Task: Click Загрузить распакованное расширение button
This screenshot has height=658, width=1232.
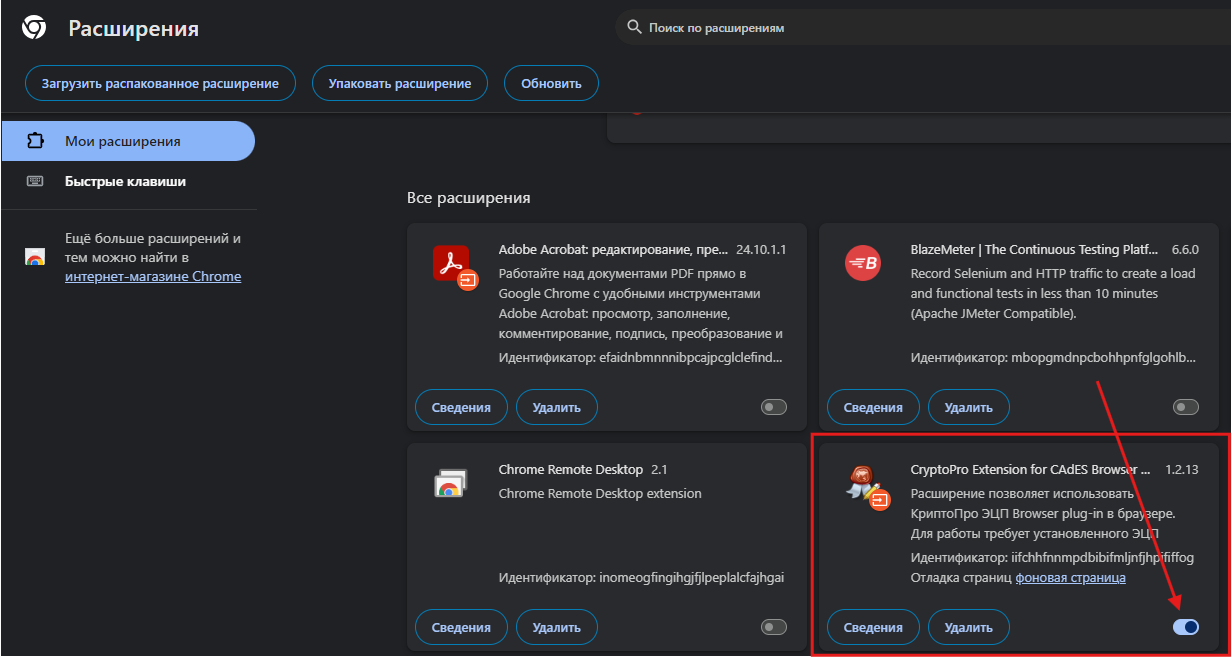Action: click(160, 84)
